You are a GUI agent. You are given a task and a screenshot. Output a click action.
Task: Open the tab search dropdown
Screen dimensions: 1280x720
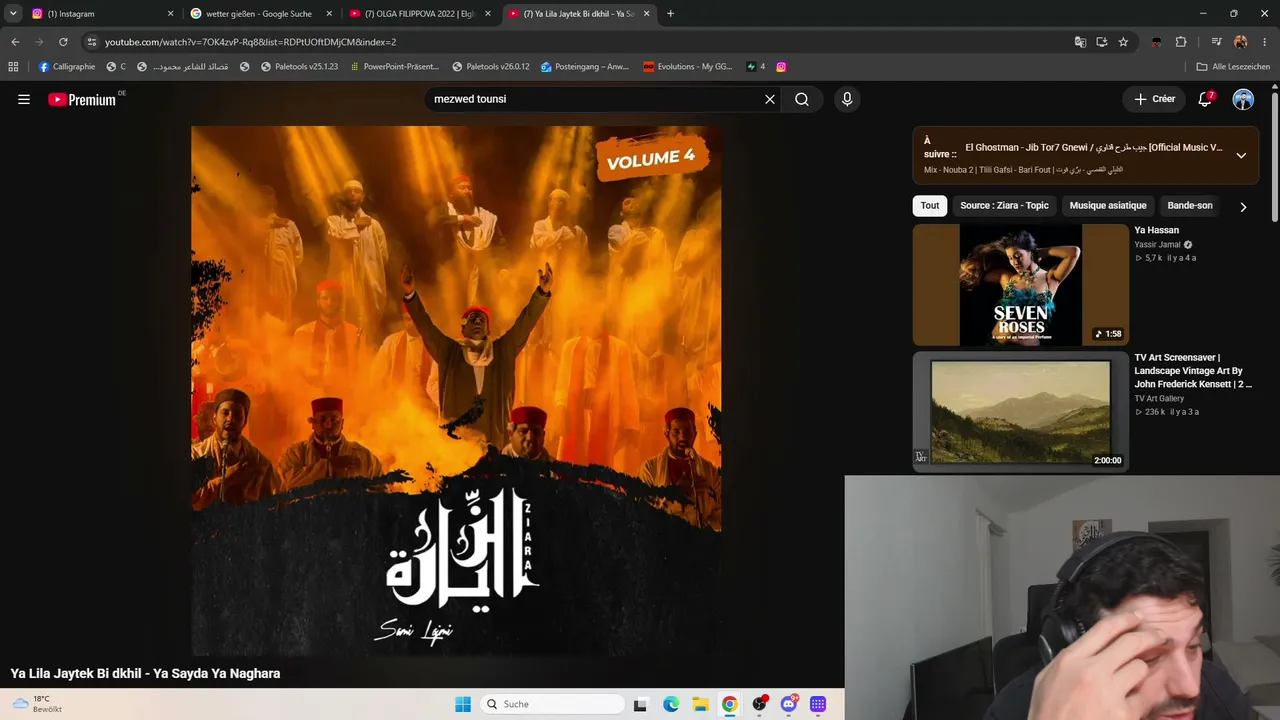(x=13, y=14)
